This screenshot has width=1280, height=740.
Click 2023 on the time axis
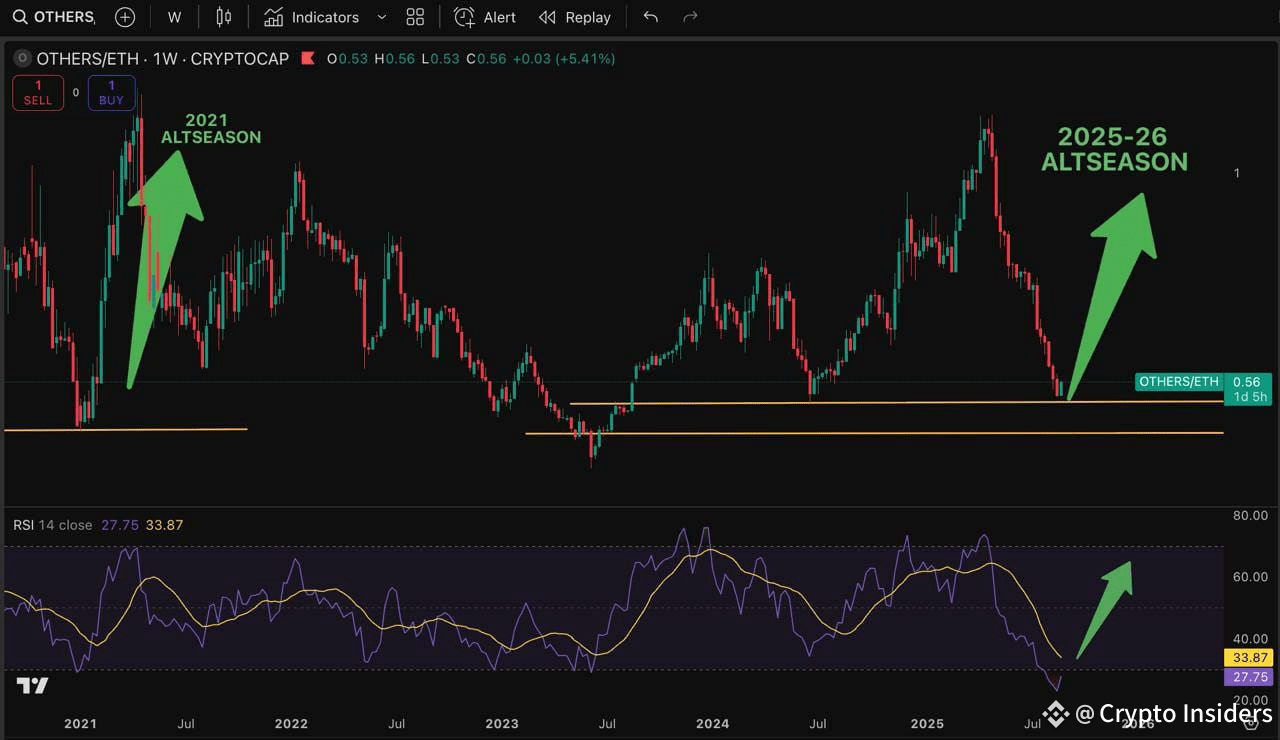502,723
